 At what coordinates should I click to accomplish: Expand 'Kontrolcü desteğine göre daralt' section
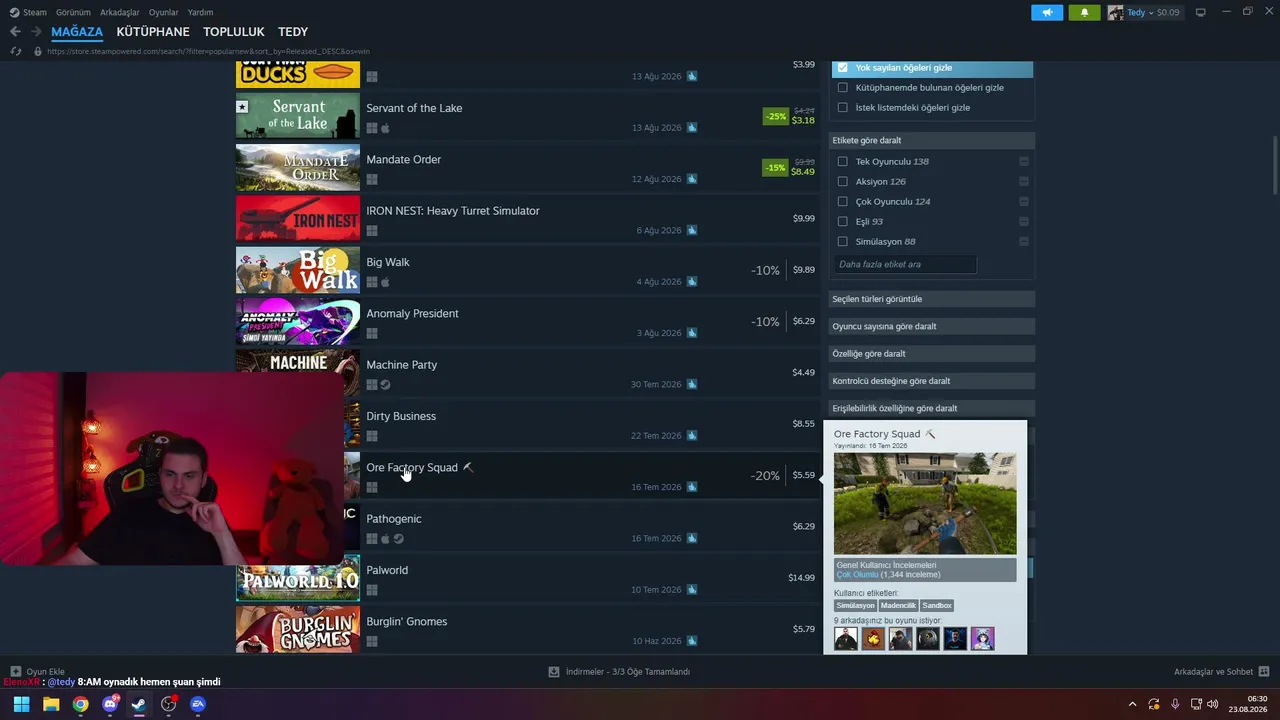[x=932, y=381]
